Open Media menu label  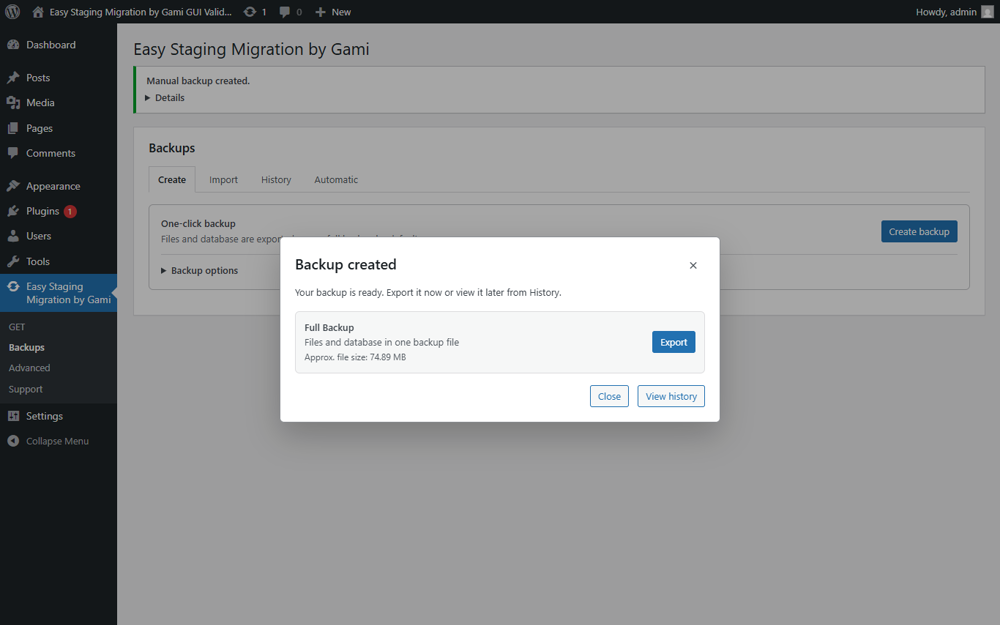[x=40, y=103]
